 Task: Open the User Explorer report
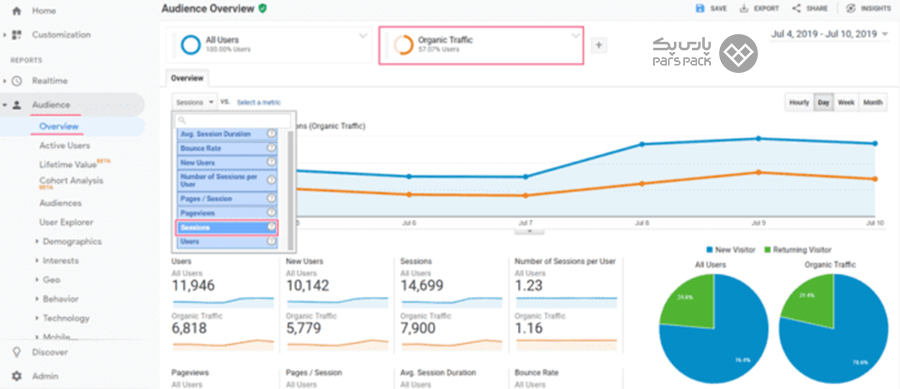point(66,222)
